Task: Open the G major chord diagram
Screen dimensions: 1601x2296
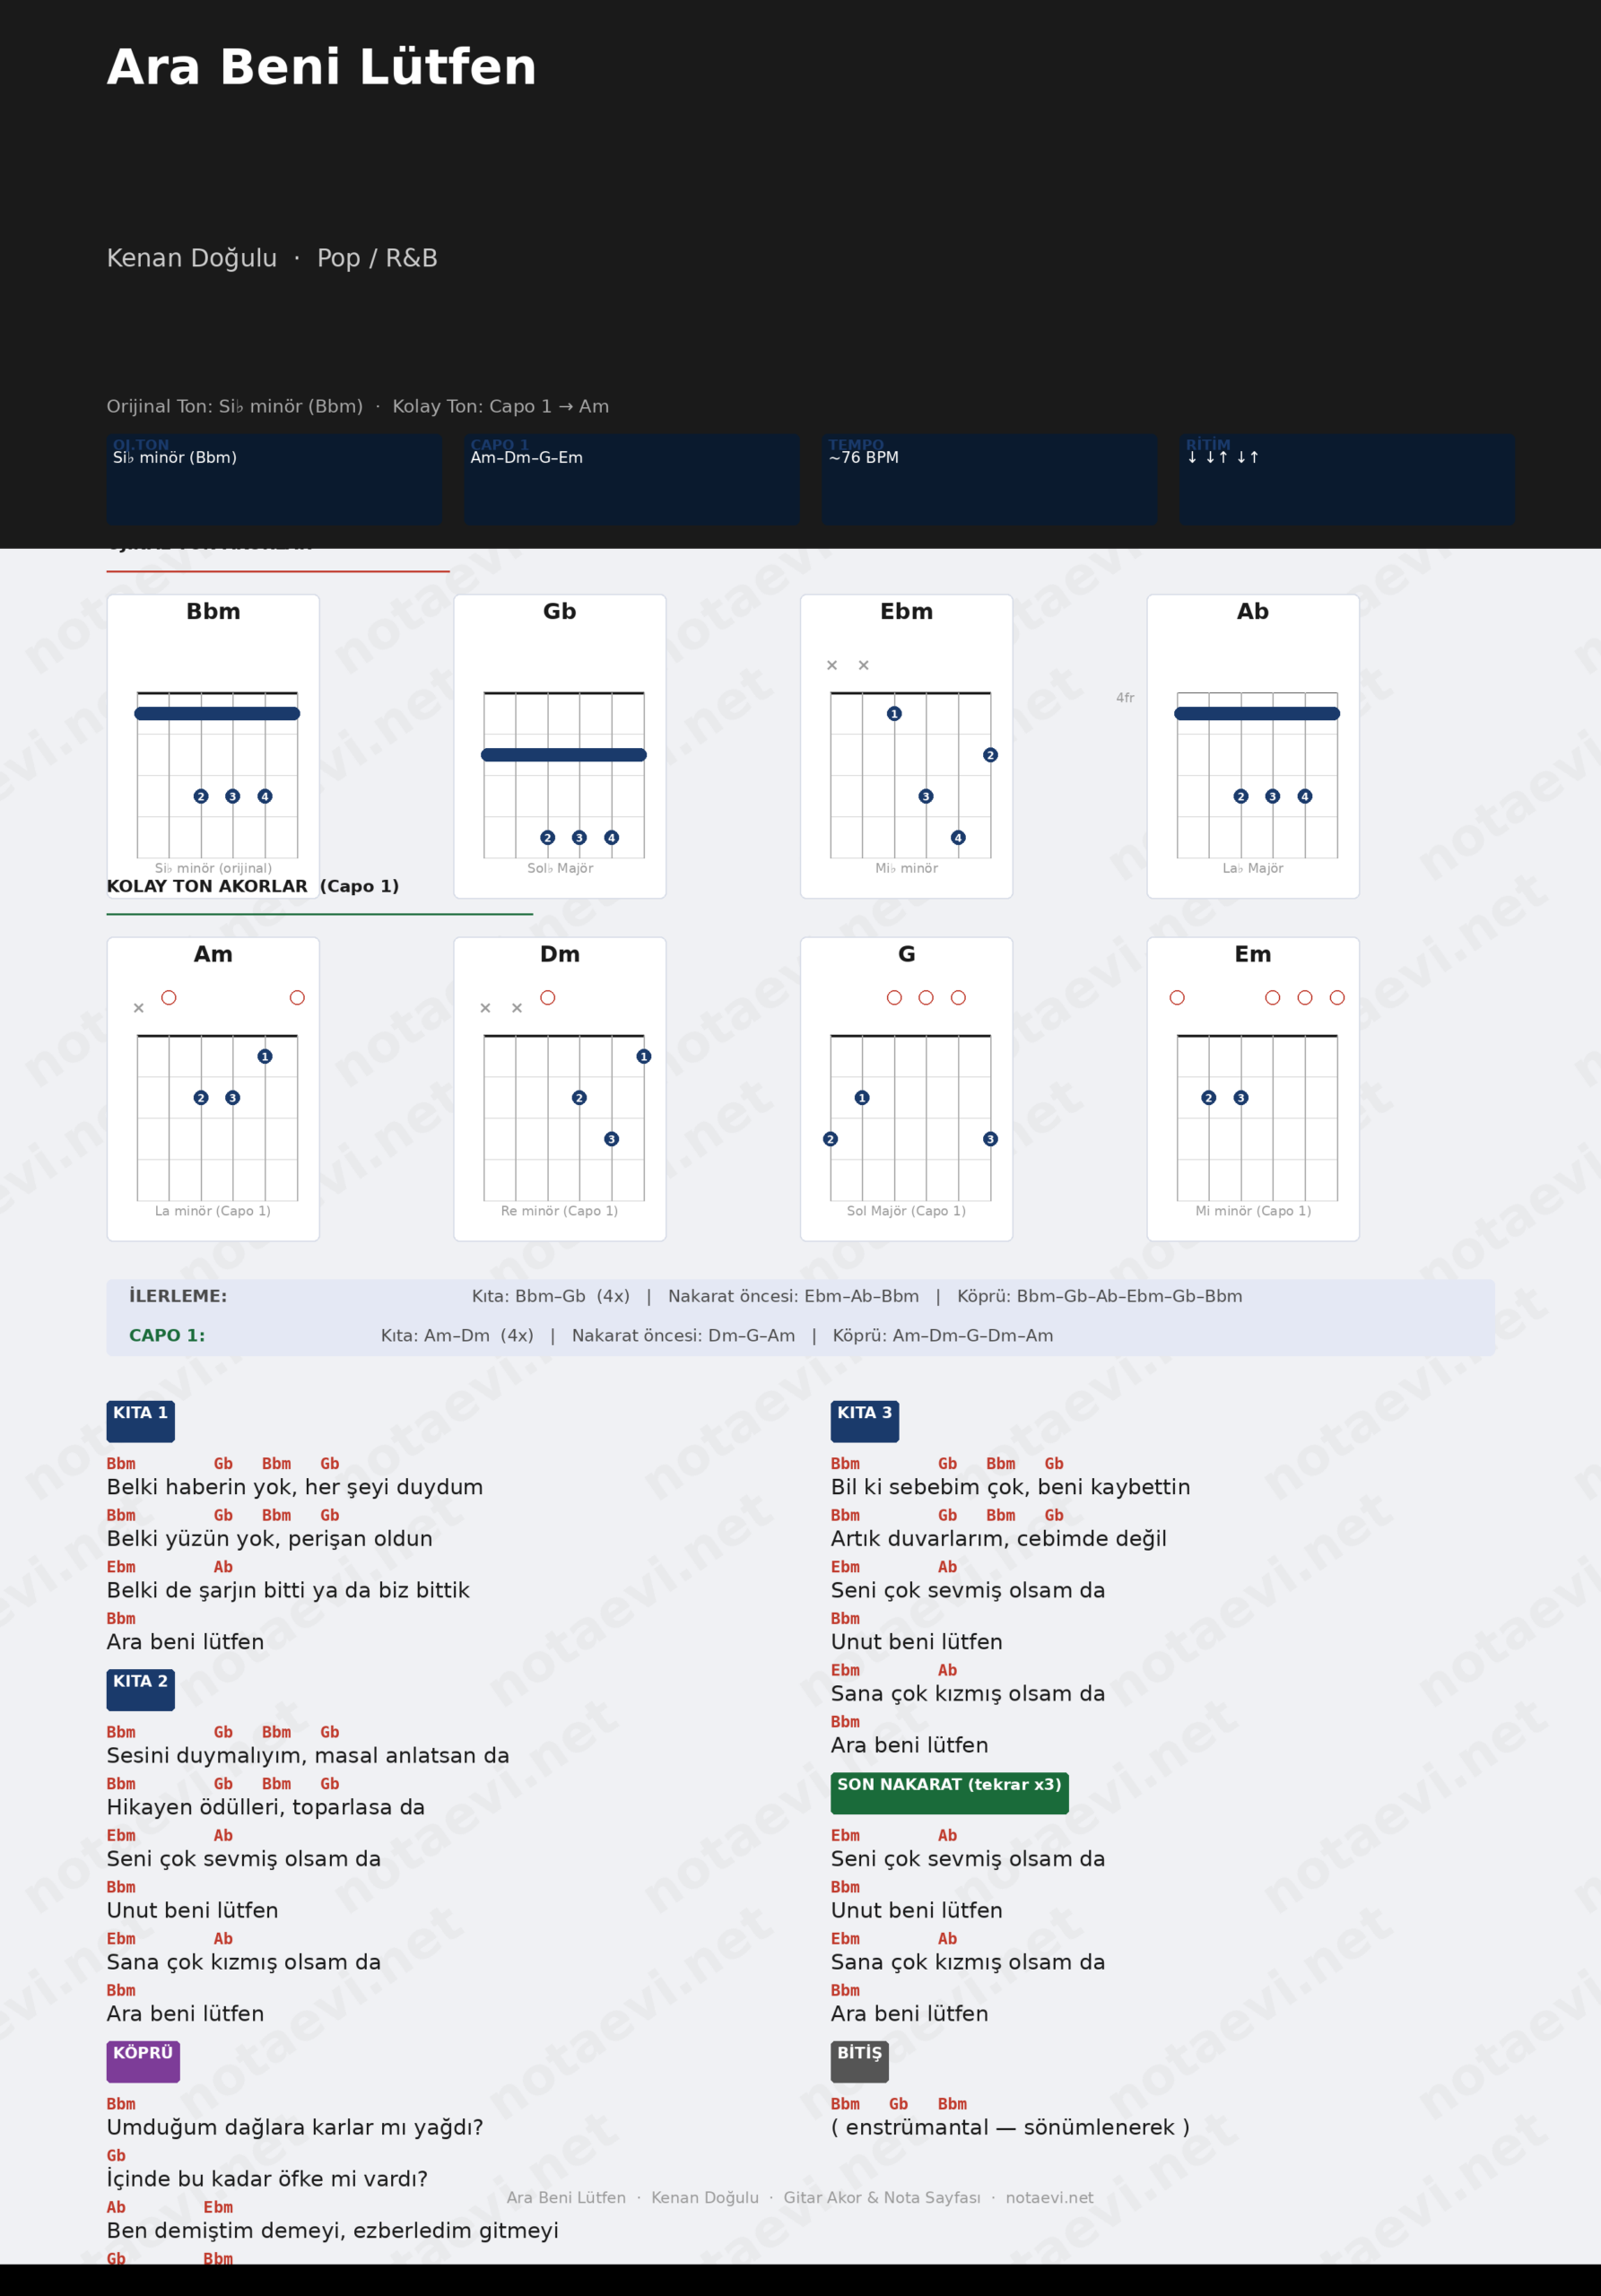Action: pyautogui.click(x=906, y=1088)
